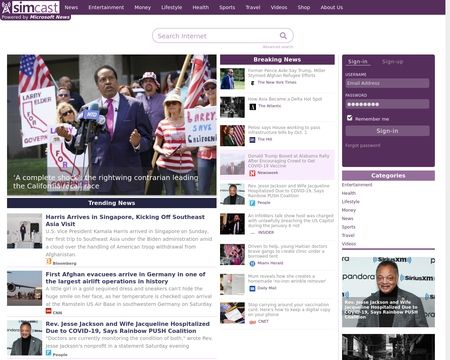
Task: Open the Travel menu
Action: tap(253, 7)
